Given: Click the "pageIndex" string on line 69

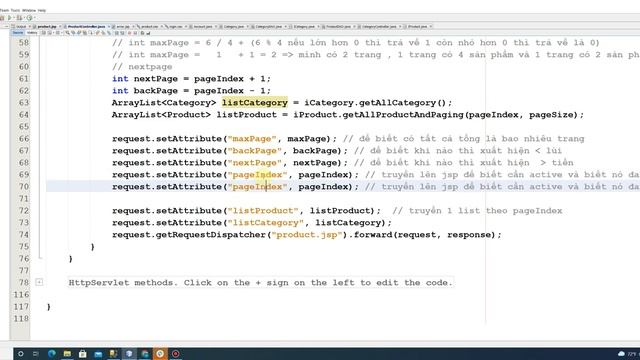Looking at the screenshot, I should pyautogui.click(x=258, y=175).
